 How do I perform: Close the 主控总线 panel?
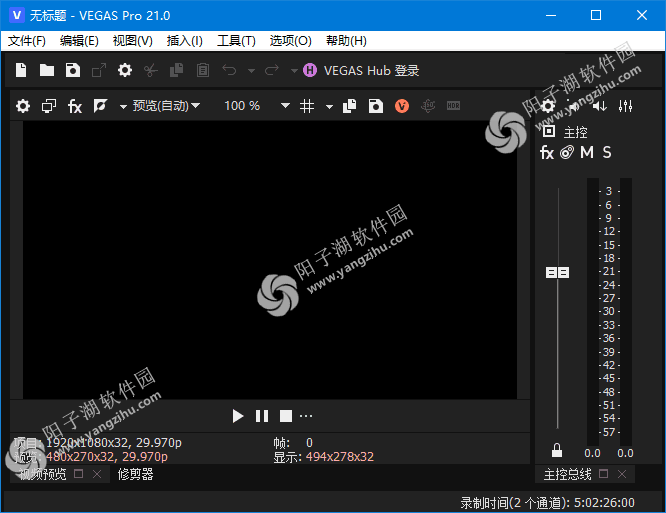tap(622, 474)
